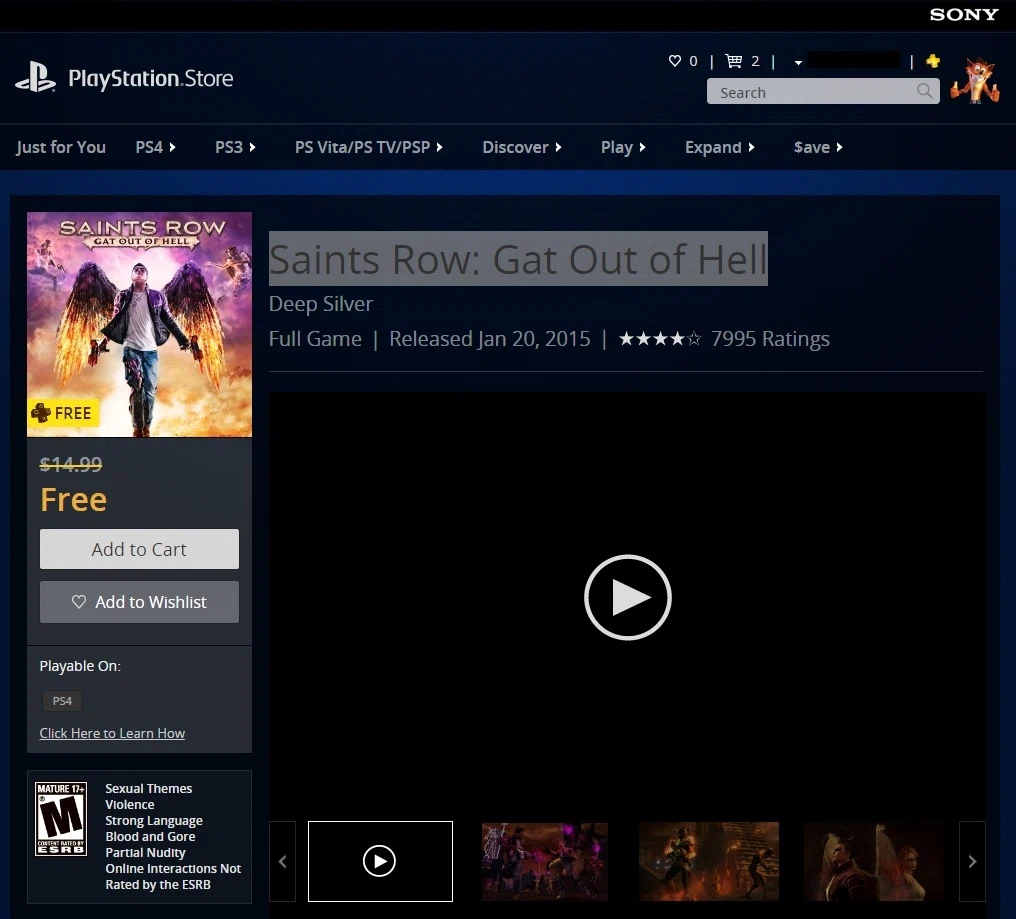Open the purple crowd screenshot thumbnail
This screenshot has width=1016, height=919.
[x=545, y=861]
